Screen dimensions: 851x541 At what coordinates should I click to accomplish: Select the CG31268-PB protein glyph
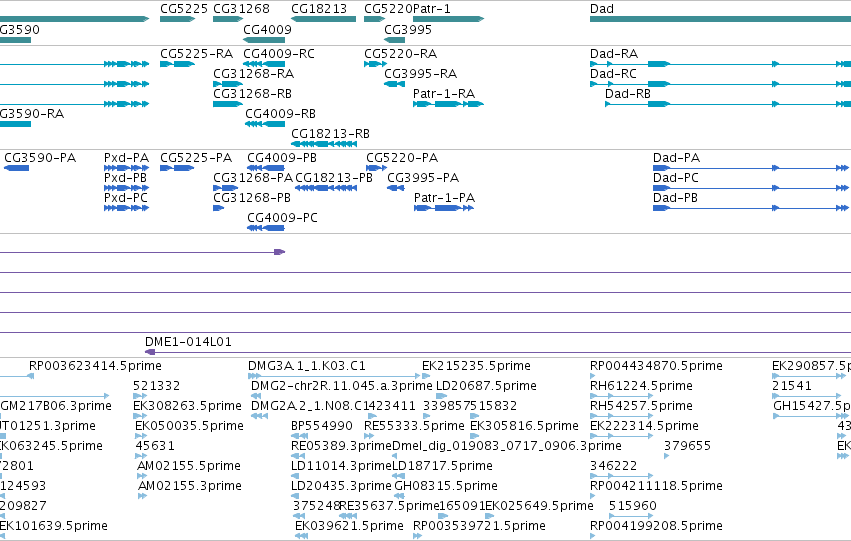[219, 208]
